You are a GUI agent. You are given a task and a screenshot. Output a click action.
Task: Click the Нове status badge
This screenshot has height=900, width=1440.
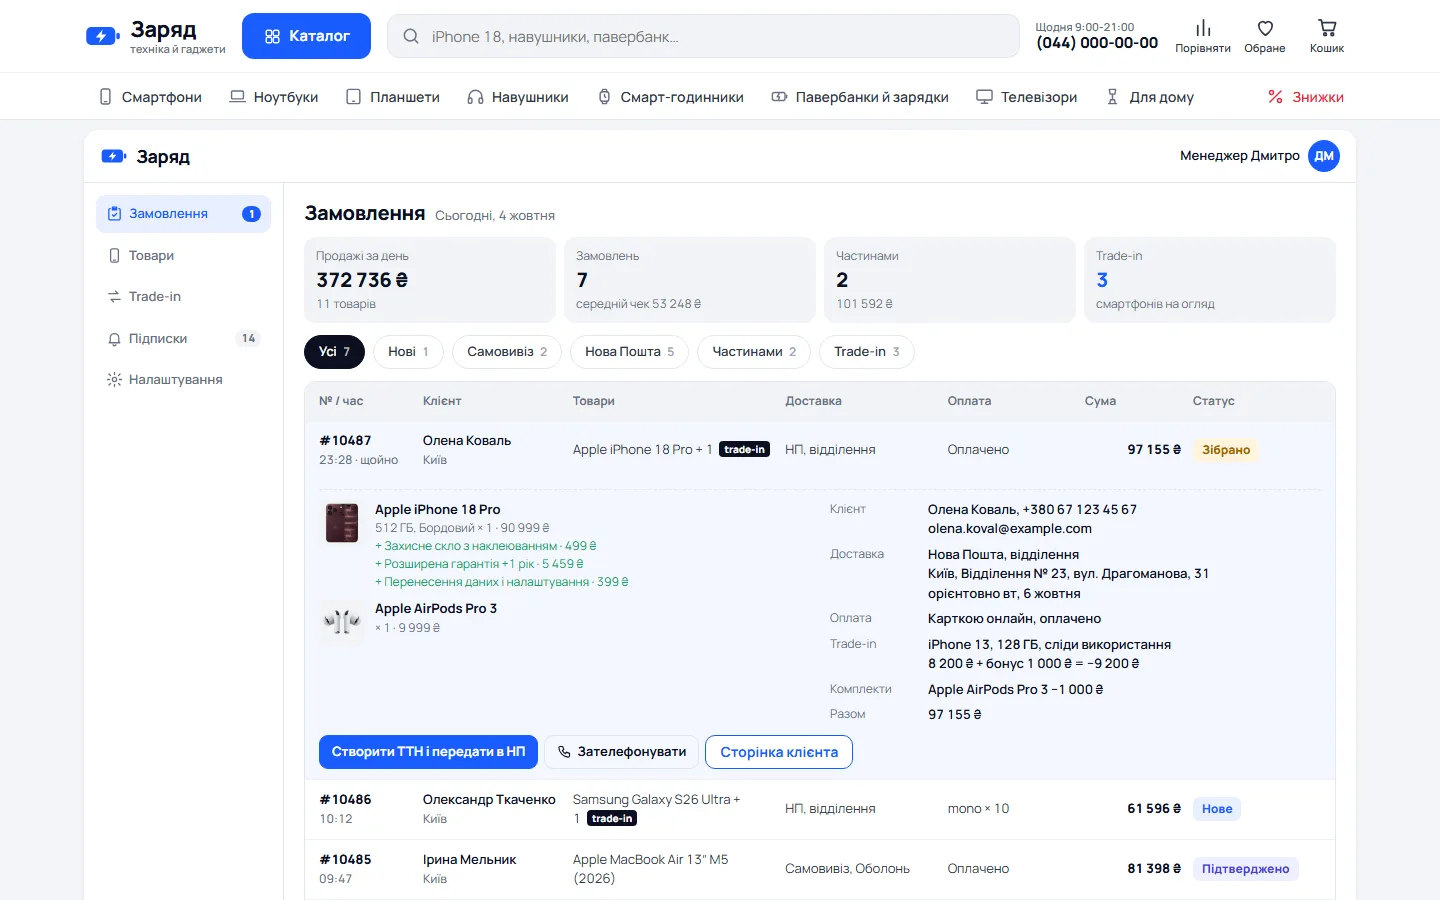(x=1217, y=809)
